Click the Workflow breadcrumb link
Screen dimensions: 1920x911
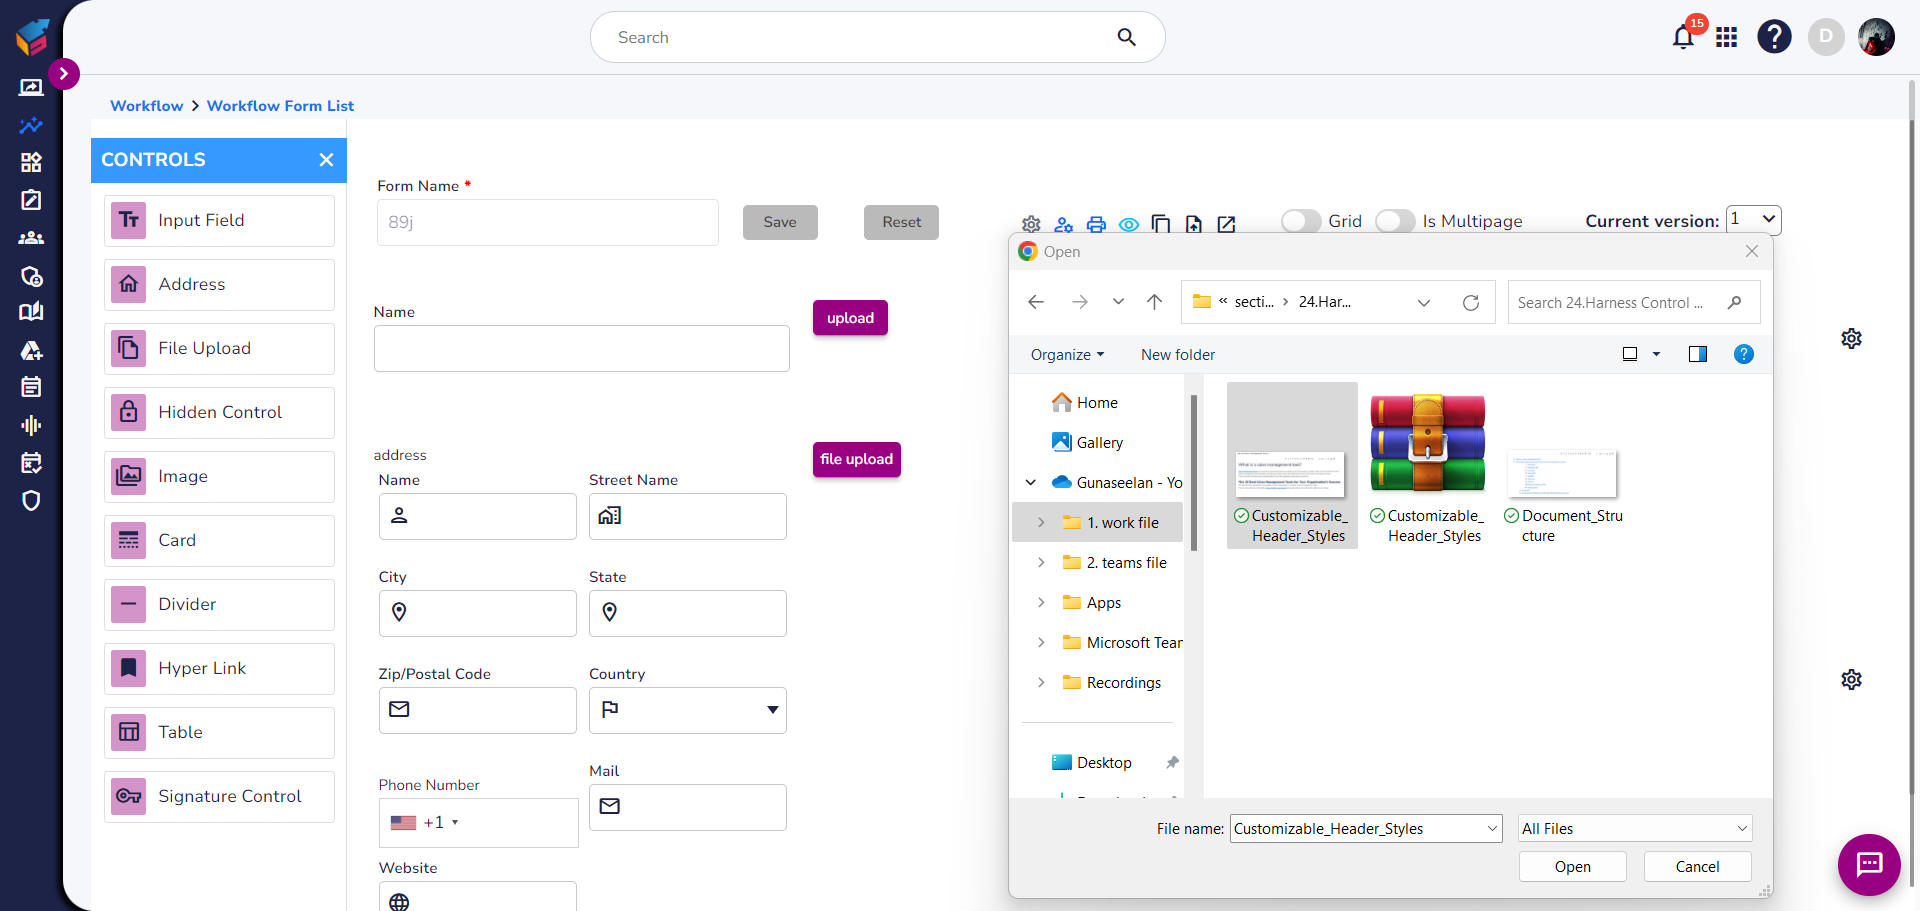147,106
